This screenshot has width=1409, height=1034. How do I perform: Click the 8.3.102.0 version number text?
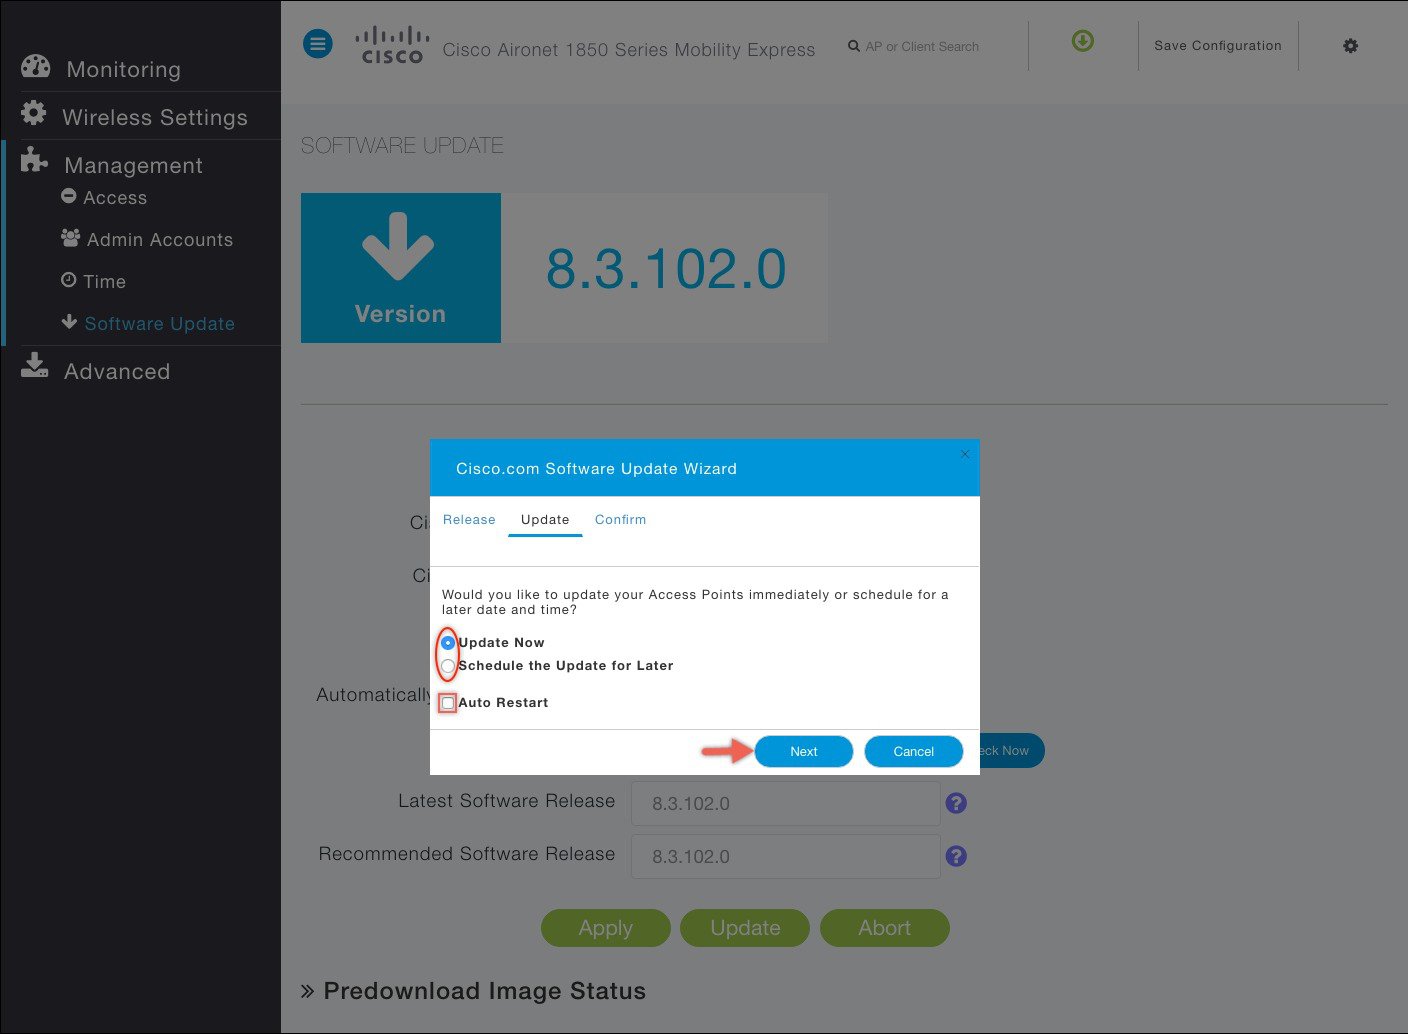(666, 269)
